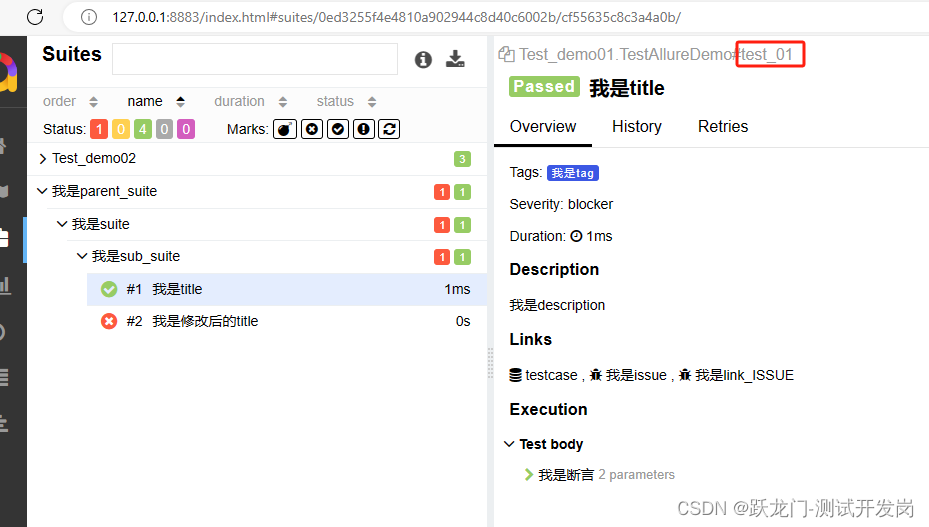This screenshot has height=527, width=929.
Task: Toggle the flaky bomb mark filter
Action: (284, 129)
